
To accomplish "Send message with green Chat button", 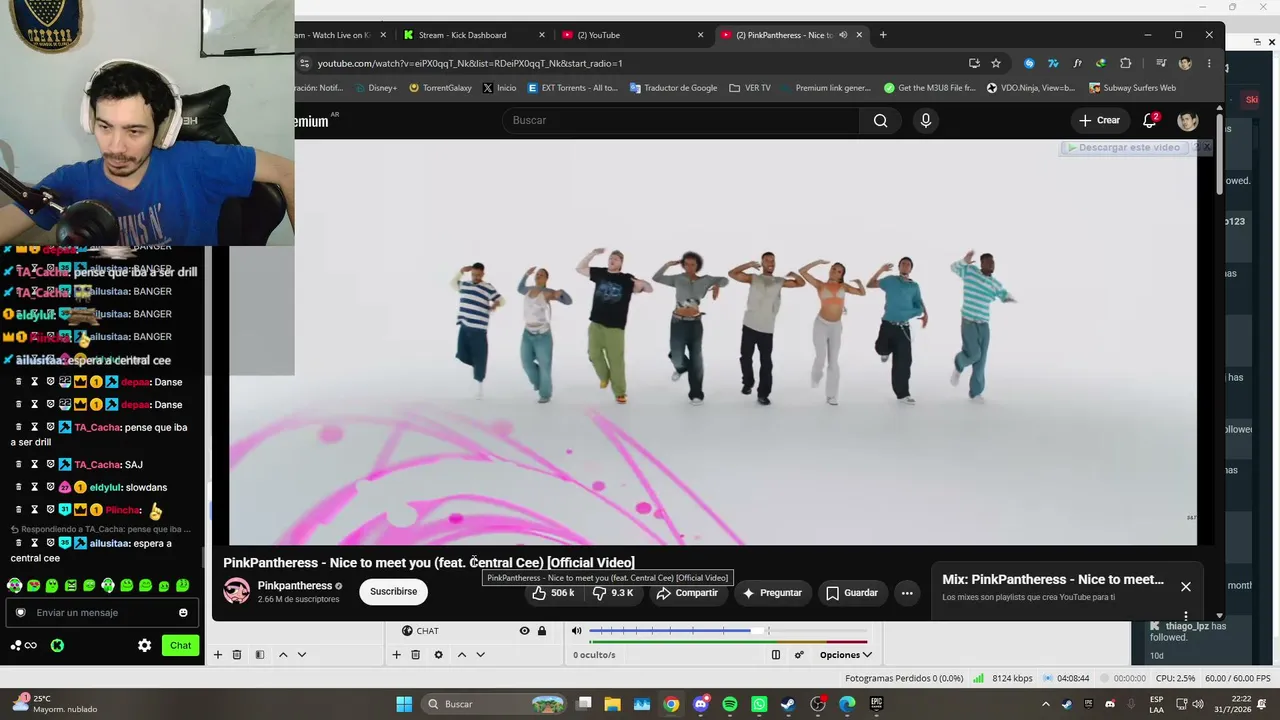I will click(x=180, y=646).
